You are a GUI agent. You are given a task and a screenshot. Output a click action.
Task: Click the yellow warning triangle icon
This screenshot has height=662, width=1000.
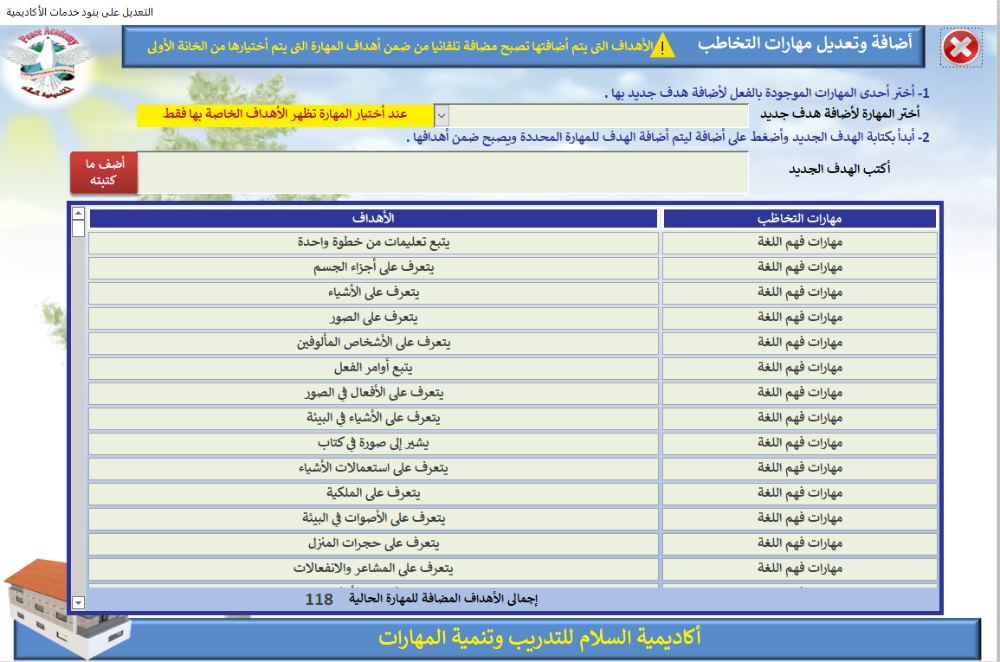tap(663, 46)
